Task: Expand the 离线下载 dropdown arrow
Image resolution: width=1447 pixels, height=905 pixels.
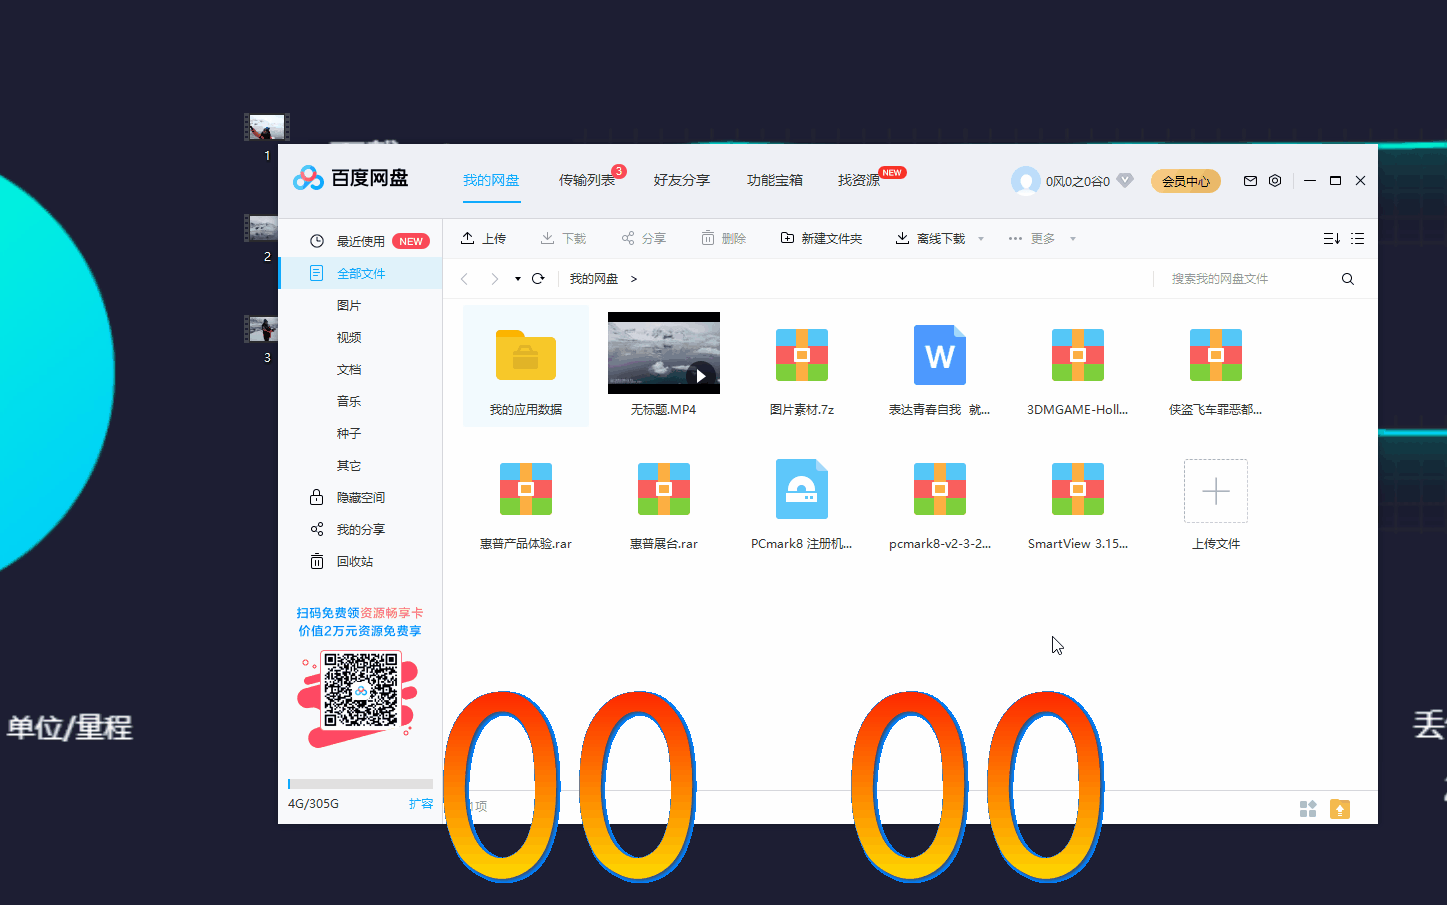Action: (x=981, y=239)
